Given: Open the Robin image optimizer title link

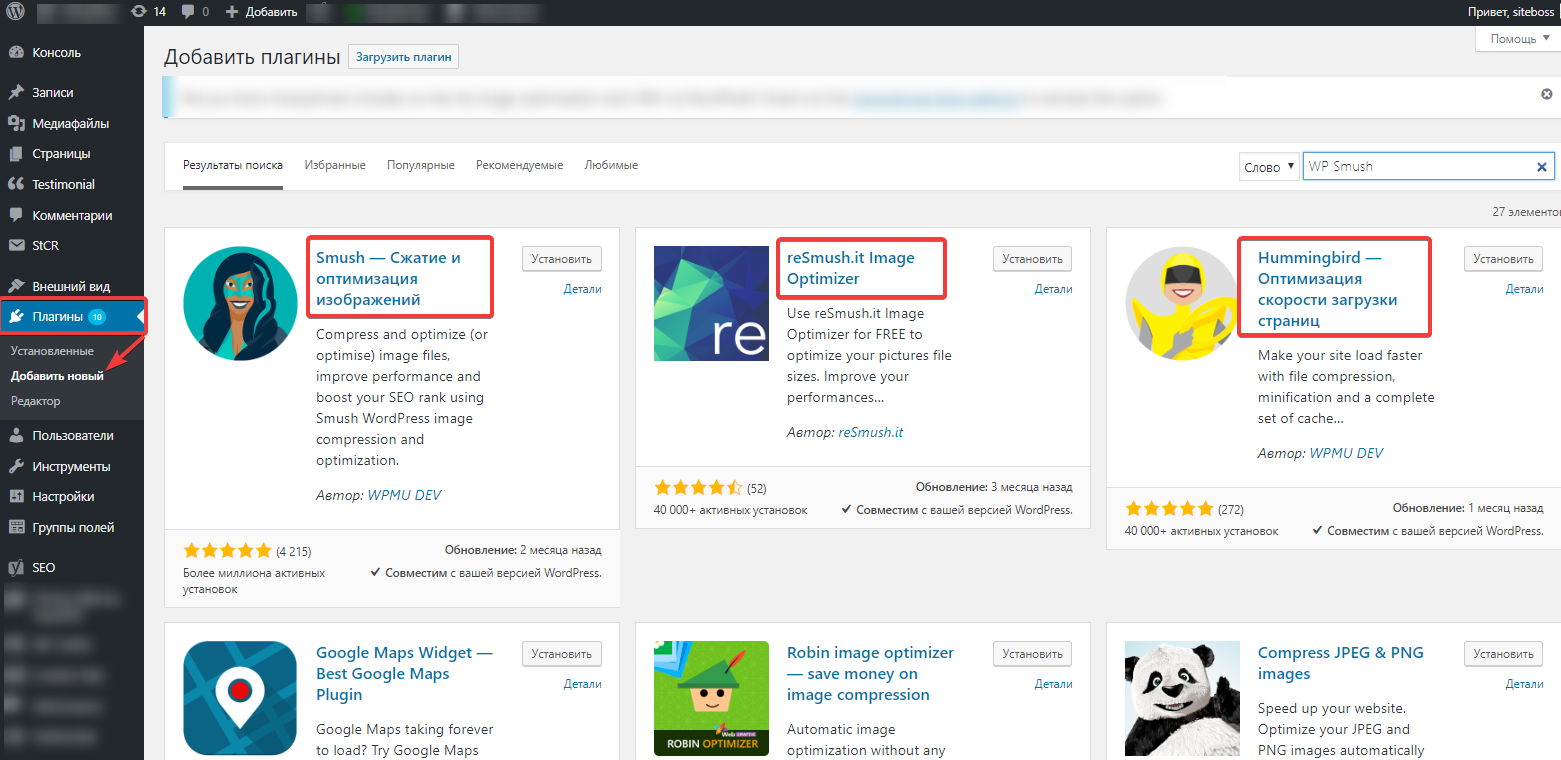Looking at the screenshot, I should 871,673.
